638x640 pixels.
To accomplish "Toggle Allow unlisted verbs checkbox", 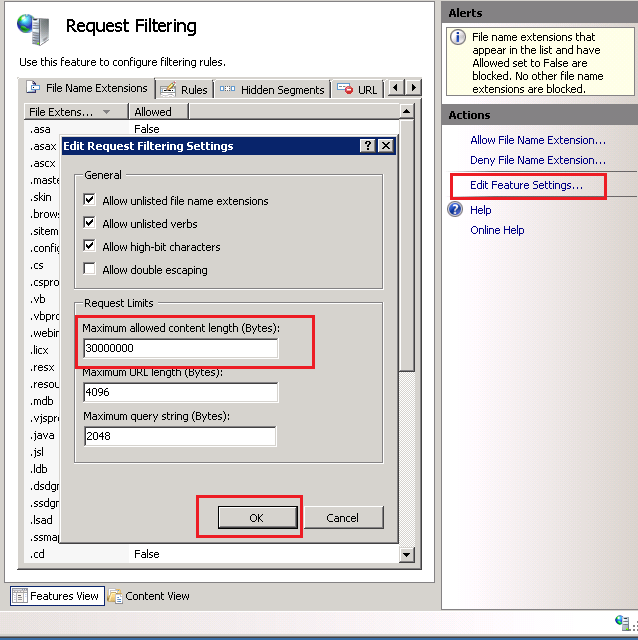I will point(89,223).
